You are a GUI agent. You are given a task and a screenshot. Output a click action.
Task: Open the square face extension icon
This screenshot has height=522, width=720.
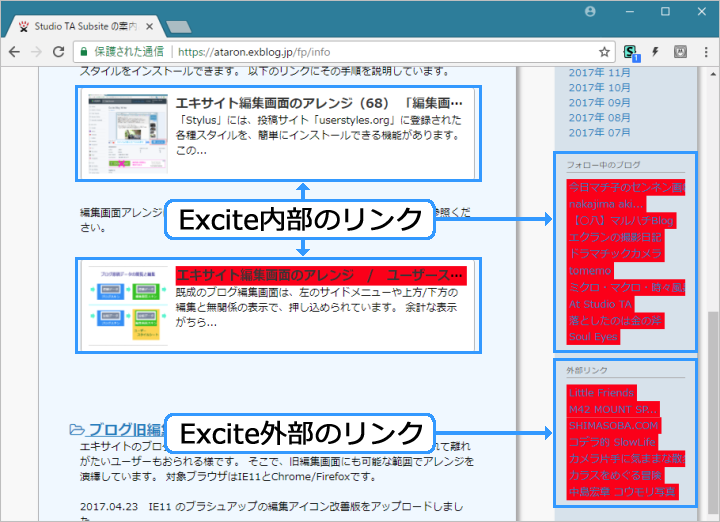[x=680, y=52]
